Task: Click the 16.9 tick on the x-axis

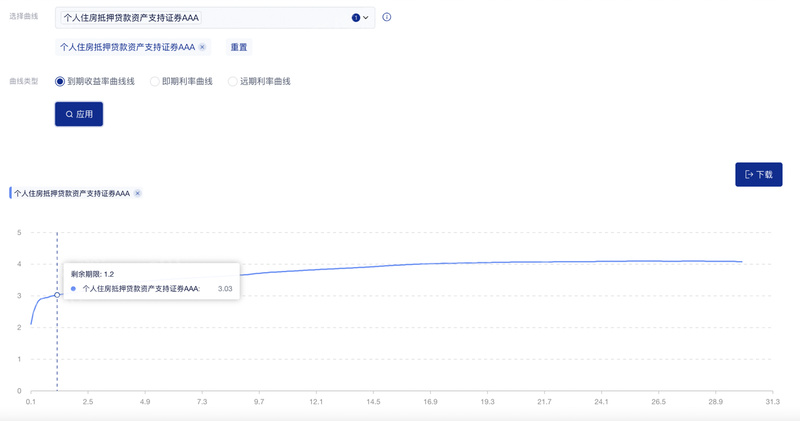Action: click(430, 402)
